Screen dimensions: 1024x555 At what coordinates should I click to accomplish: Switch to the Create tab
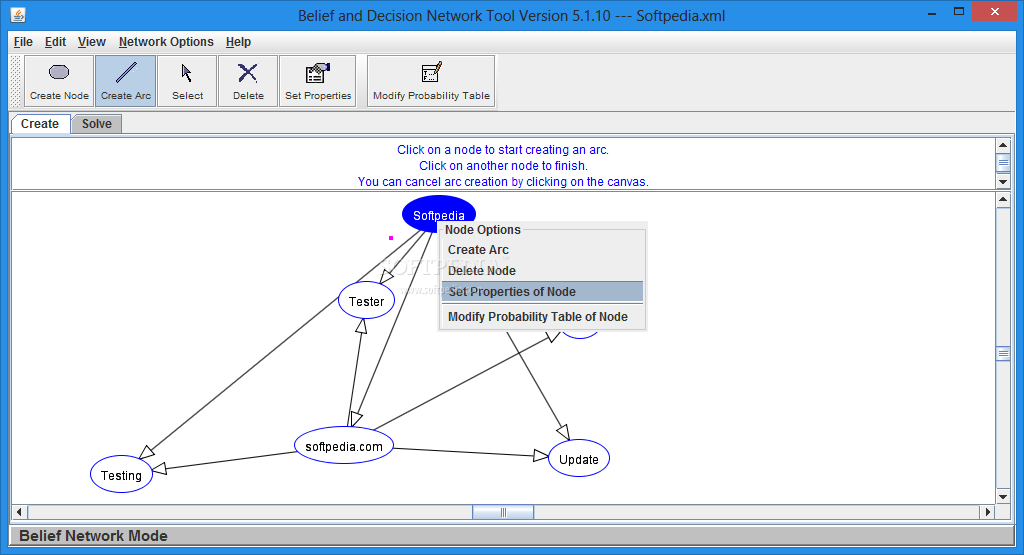point(40,123)
